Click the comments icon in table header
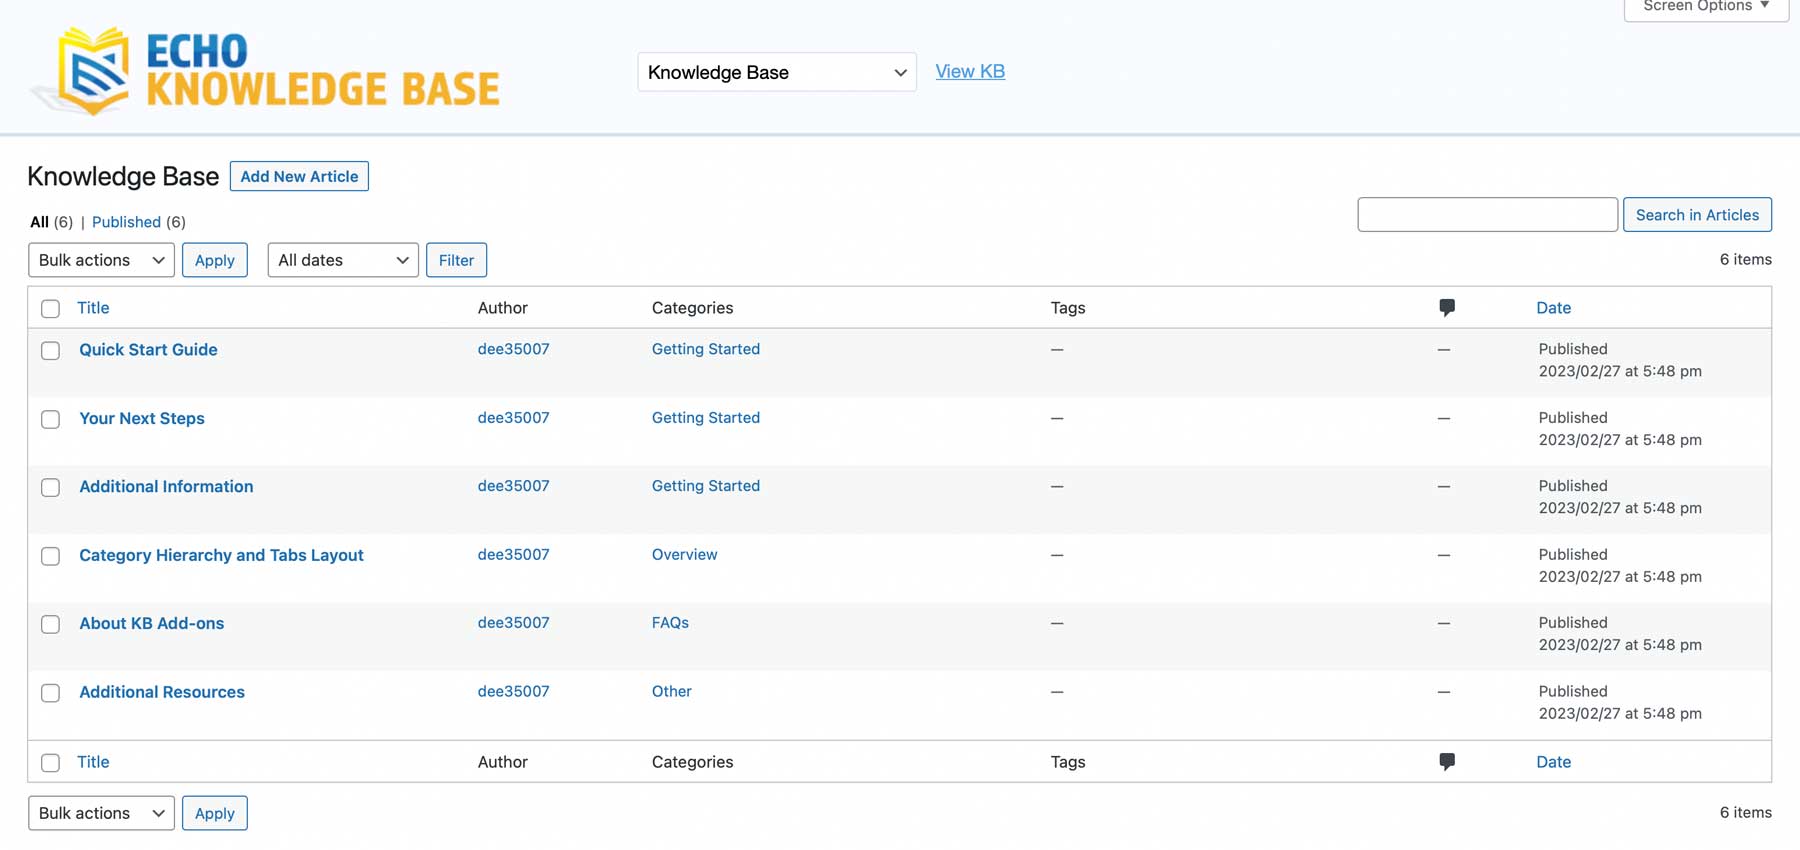1800x850 pixels. tap(1446, 308)
